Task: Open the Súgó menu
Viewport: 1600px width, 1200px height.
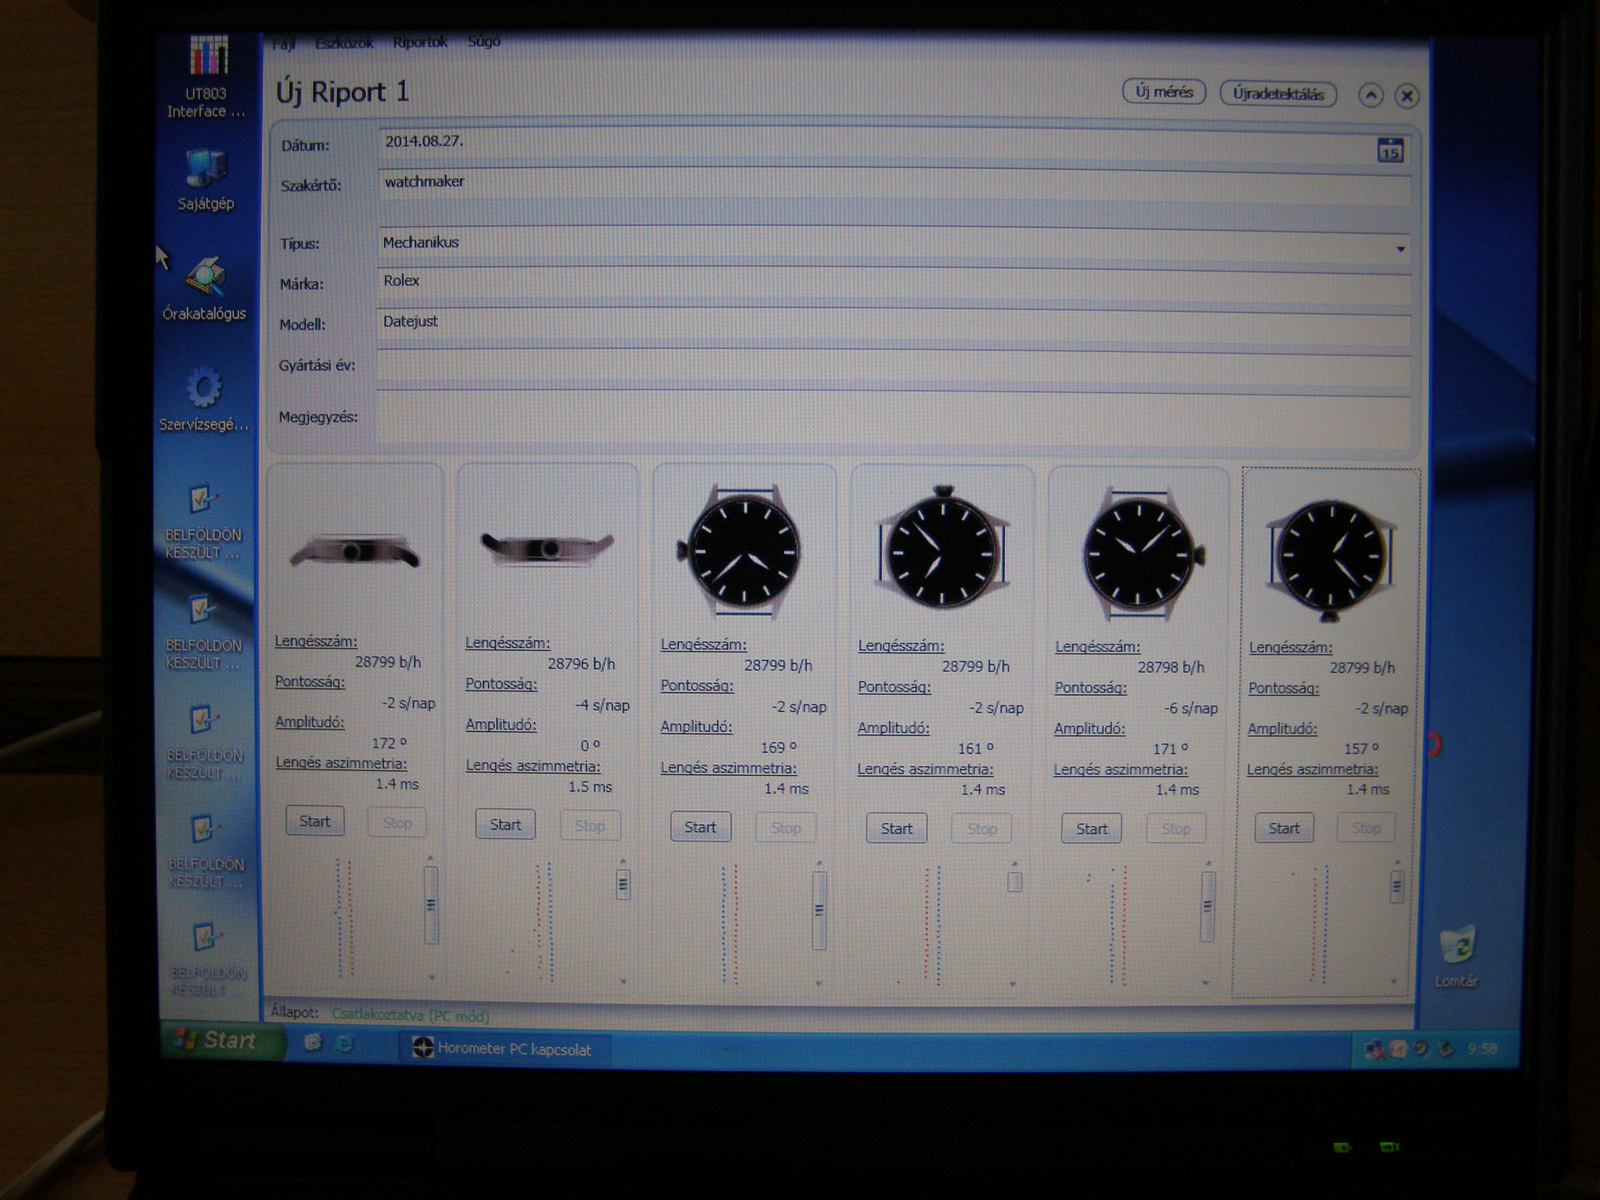Action: (484, 41)
